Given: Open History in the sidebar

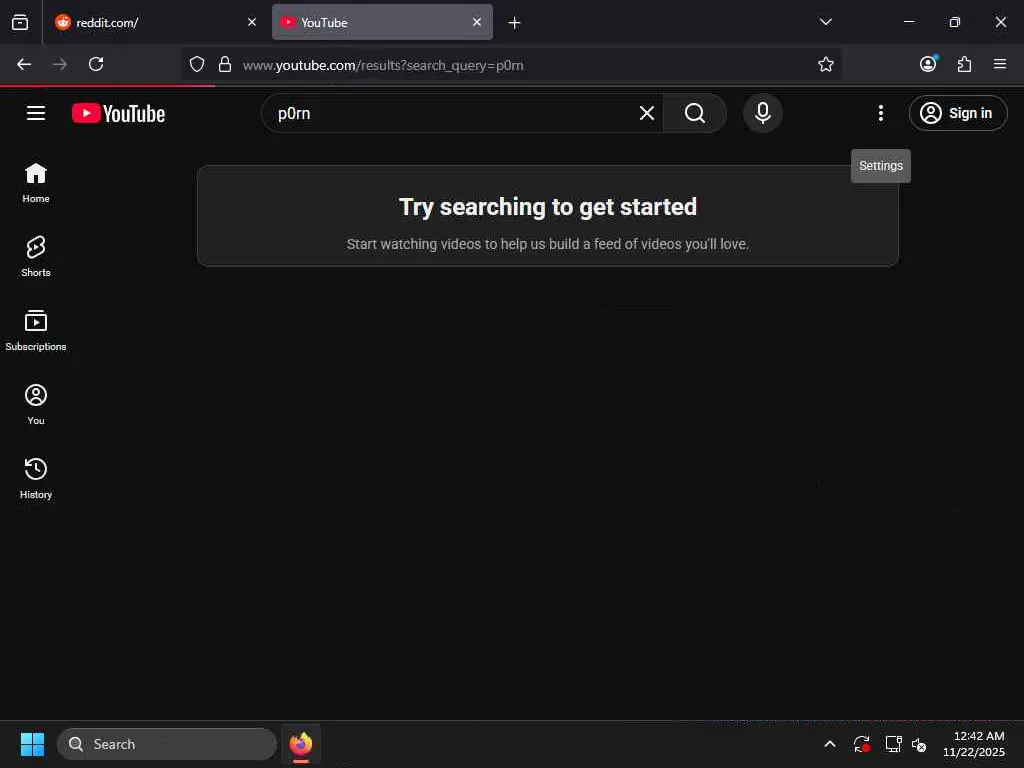Looking at the screenshot, I should [36, 478].
